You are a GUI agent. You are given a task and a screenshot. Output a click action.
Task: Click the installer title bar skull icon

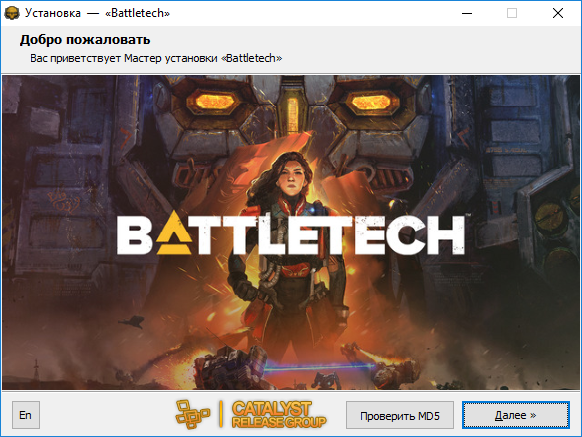[12, 13]
